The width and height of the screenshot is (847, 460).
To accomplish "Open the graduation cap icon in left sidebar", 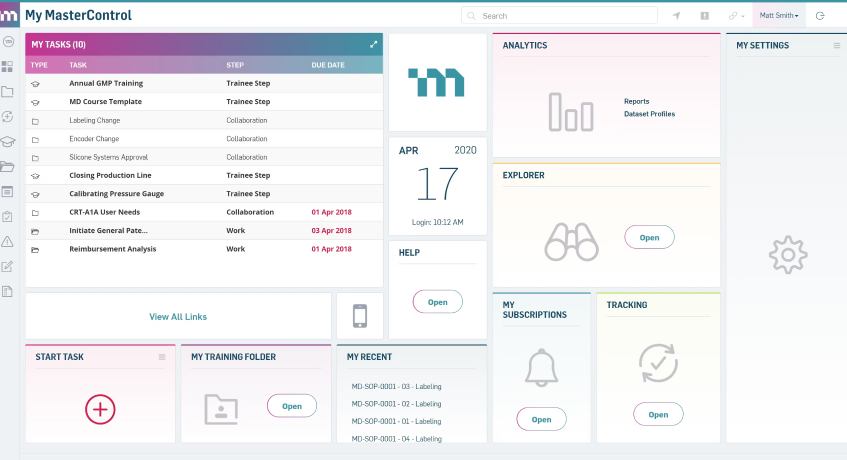I will pyautogui.click(x=8, y=142).
